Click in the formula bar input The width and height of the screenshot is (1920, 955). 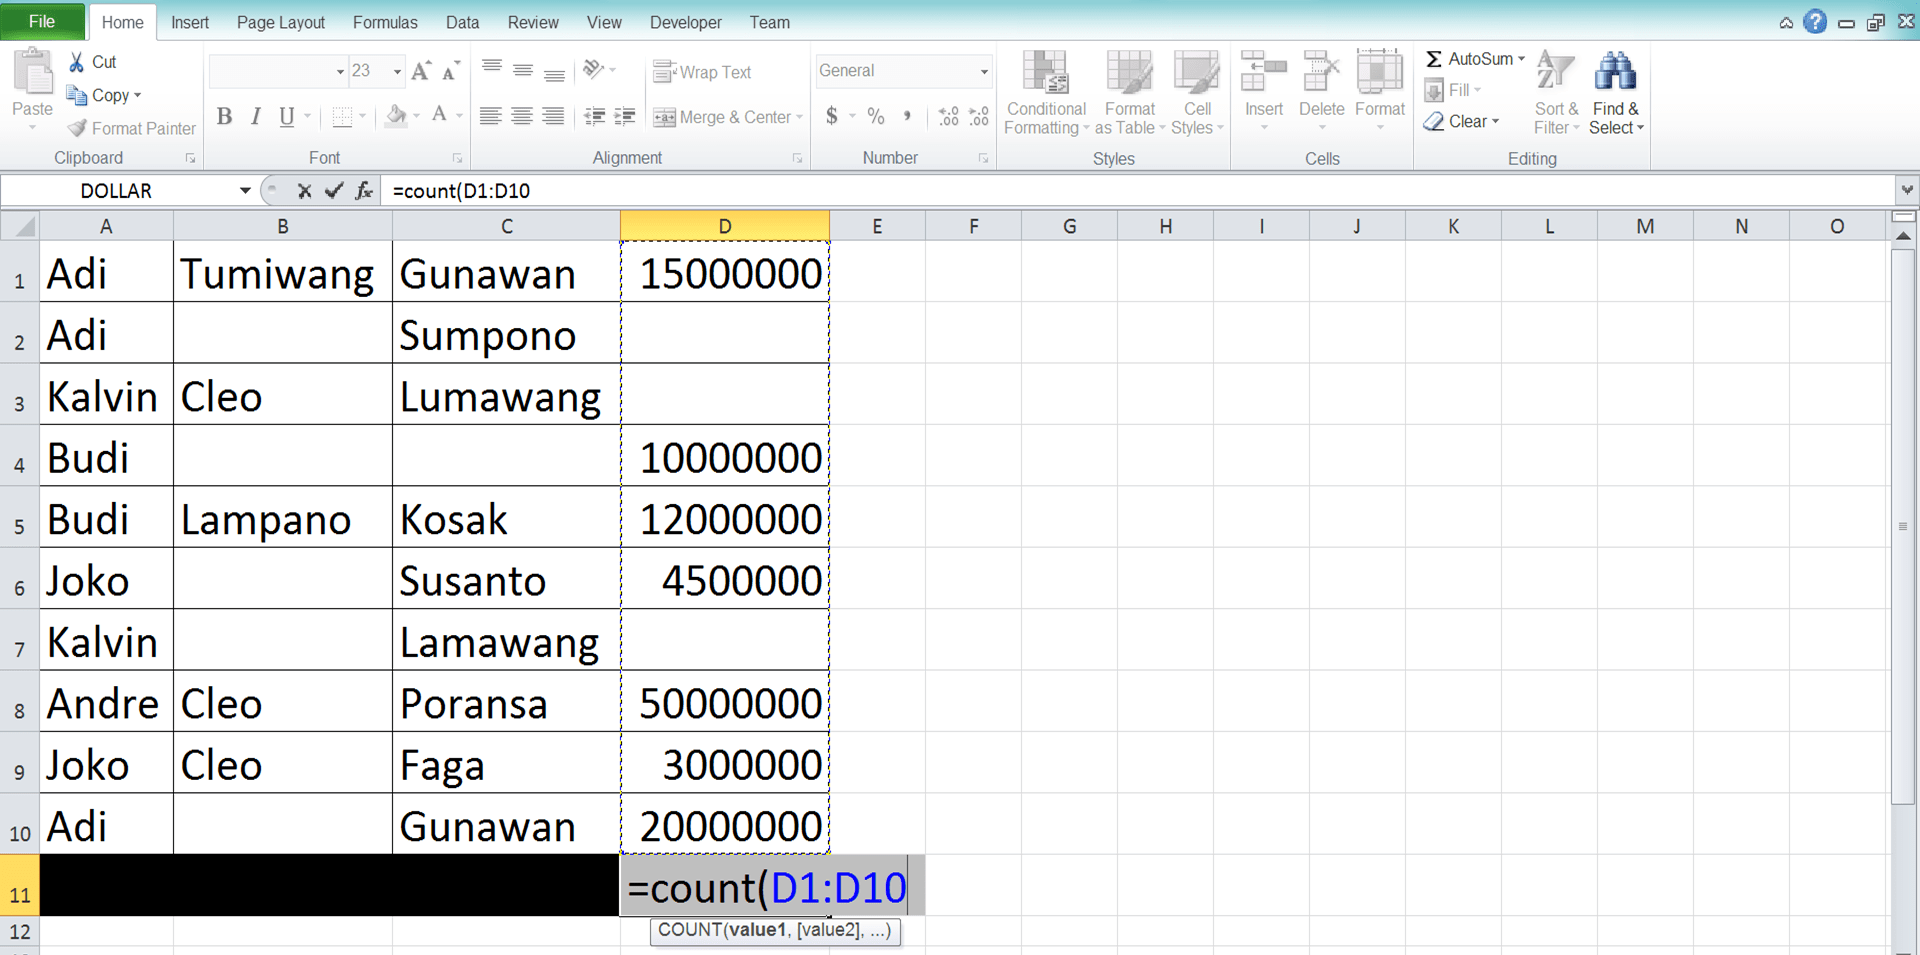tap(1140, 190)
